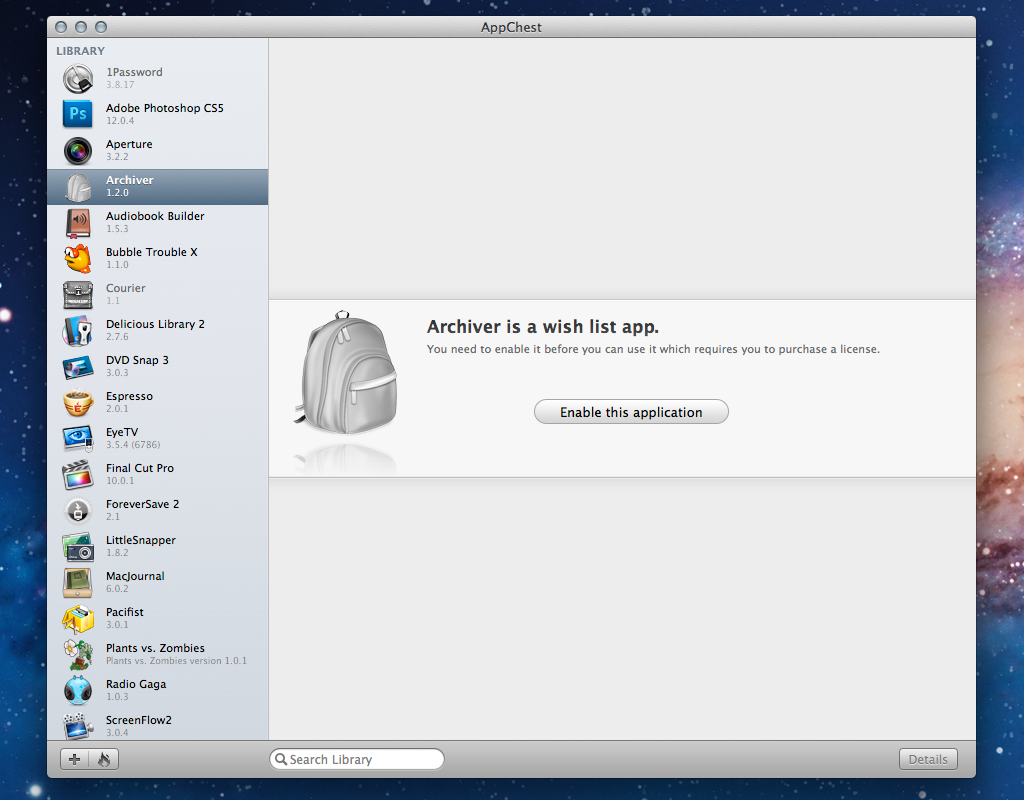Select 1Password in the library list

click(157, 78)
